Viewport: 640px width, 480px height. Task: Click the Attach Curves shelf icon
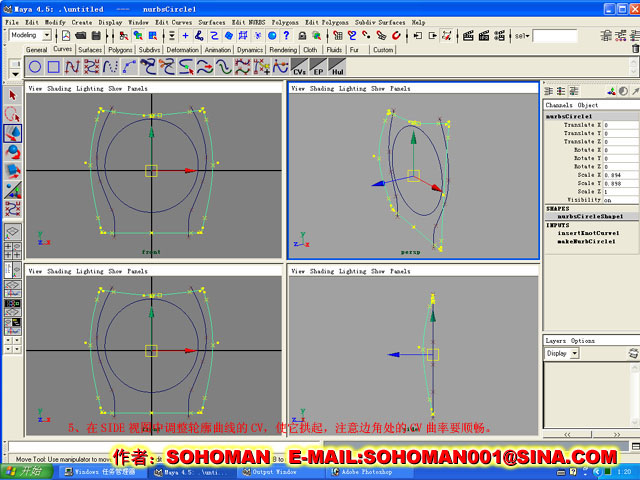[148, 67]
